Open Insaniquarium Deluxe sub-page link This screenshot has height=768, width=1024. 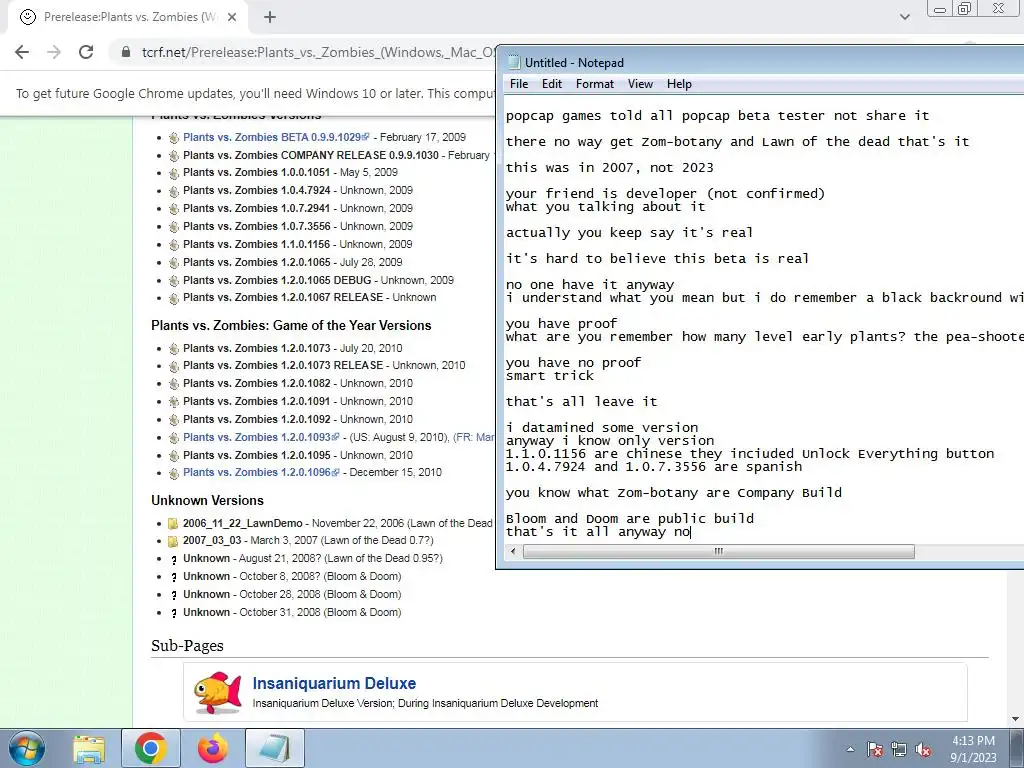click(x=334, y=683)
